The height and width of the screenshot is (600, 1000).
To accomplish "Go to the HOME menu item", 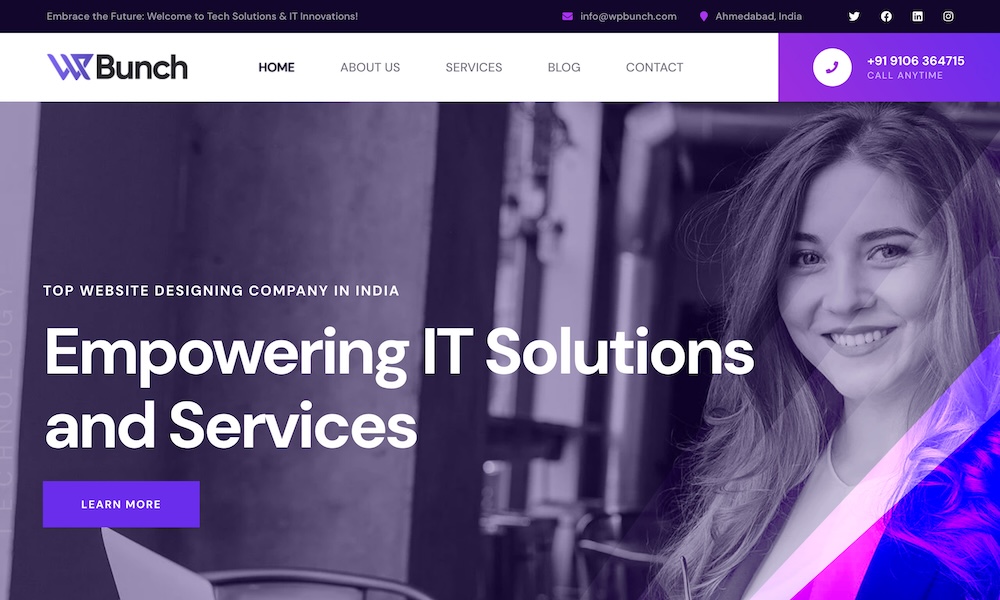I will tap(276, 67).
